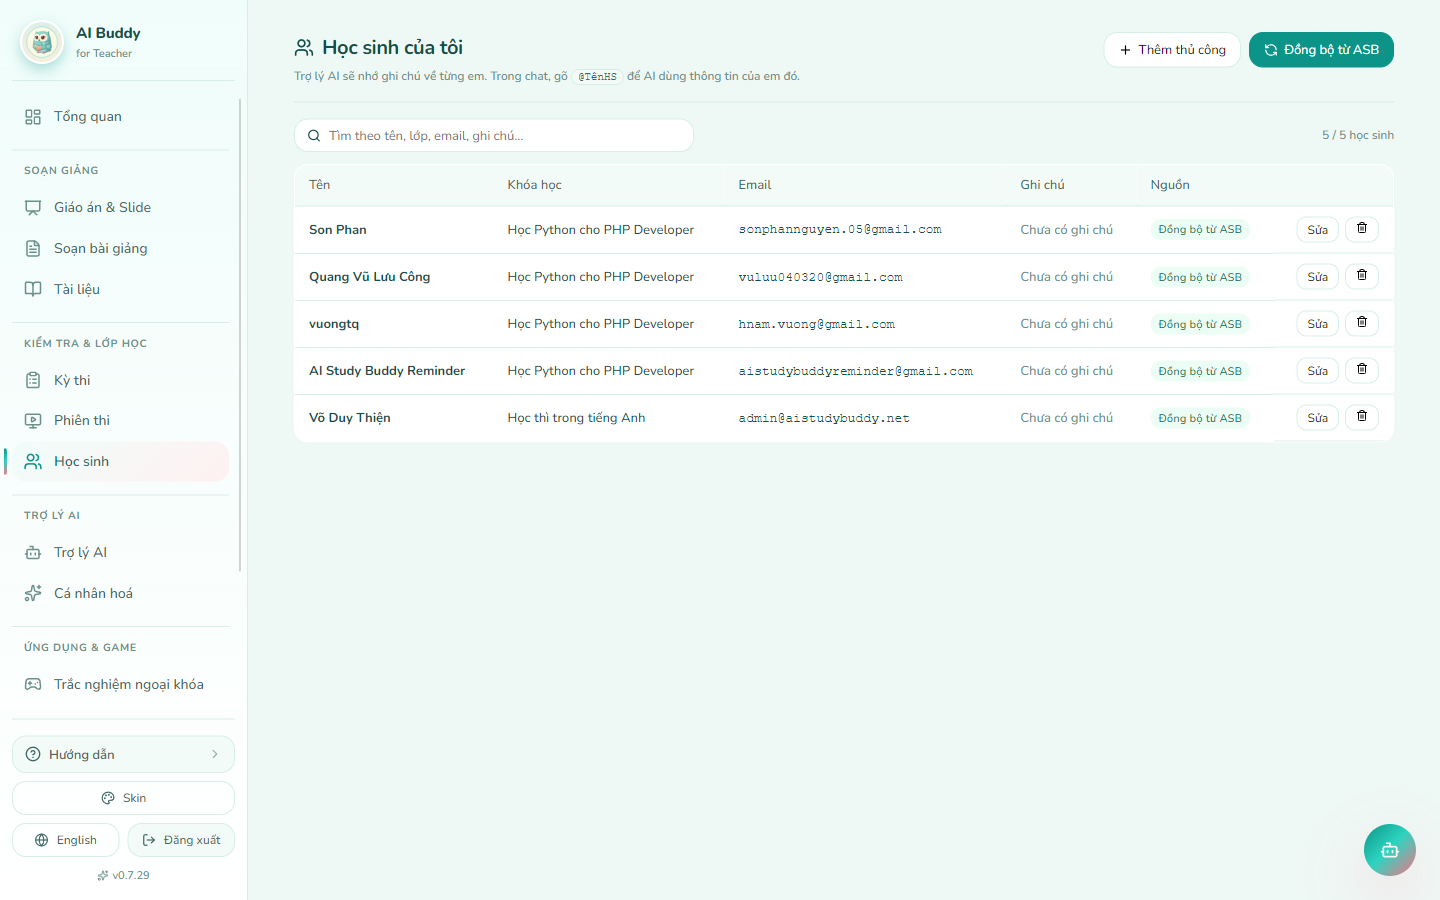Go to Tổng quan page
Viewport: 1440px width, 900px height.
click(120, 117)
